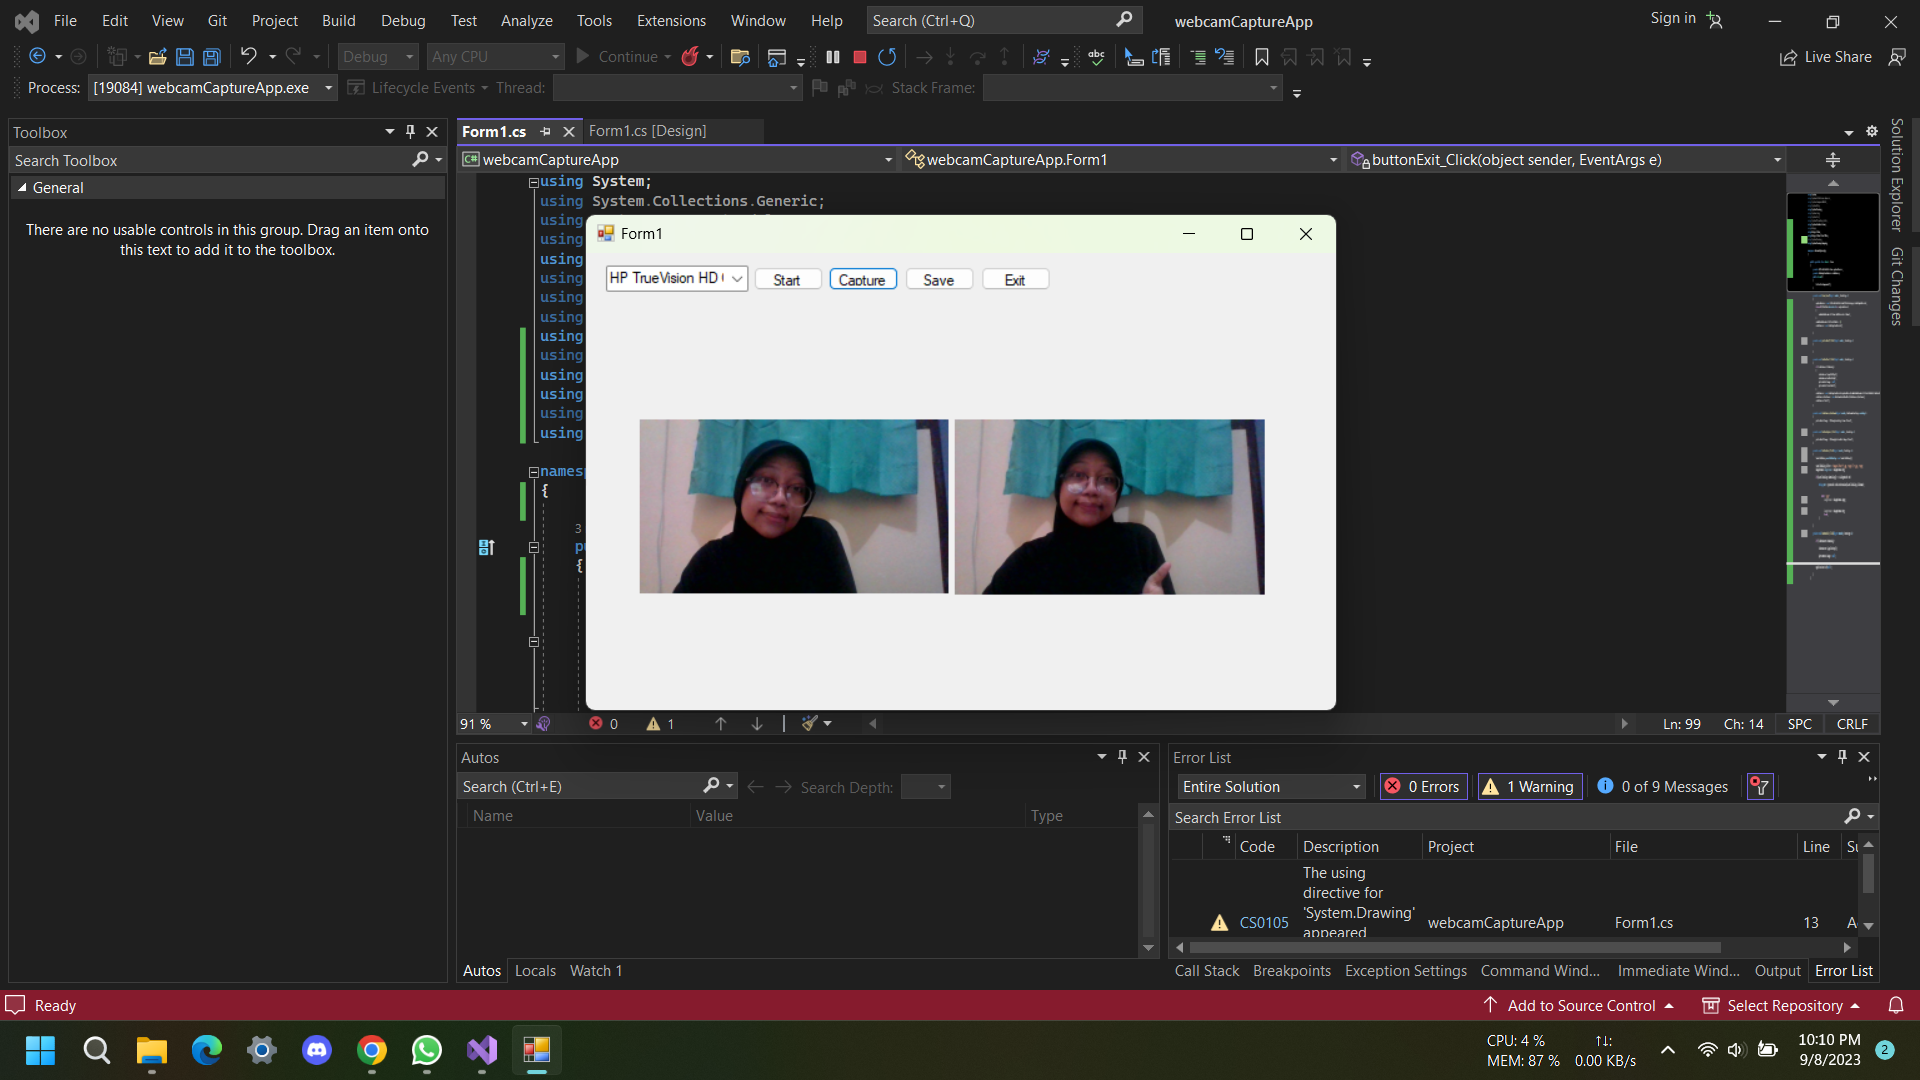Collapse the General toolbox group

23,188
